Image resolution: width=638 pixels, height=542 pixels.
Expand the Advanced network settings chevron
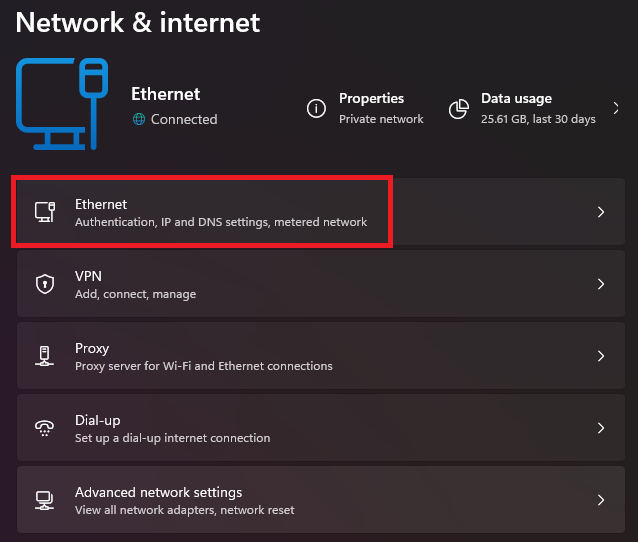[601, 500]
